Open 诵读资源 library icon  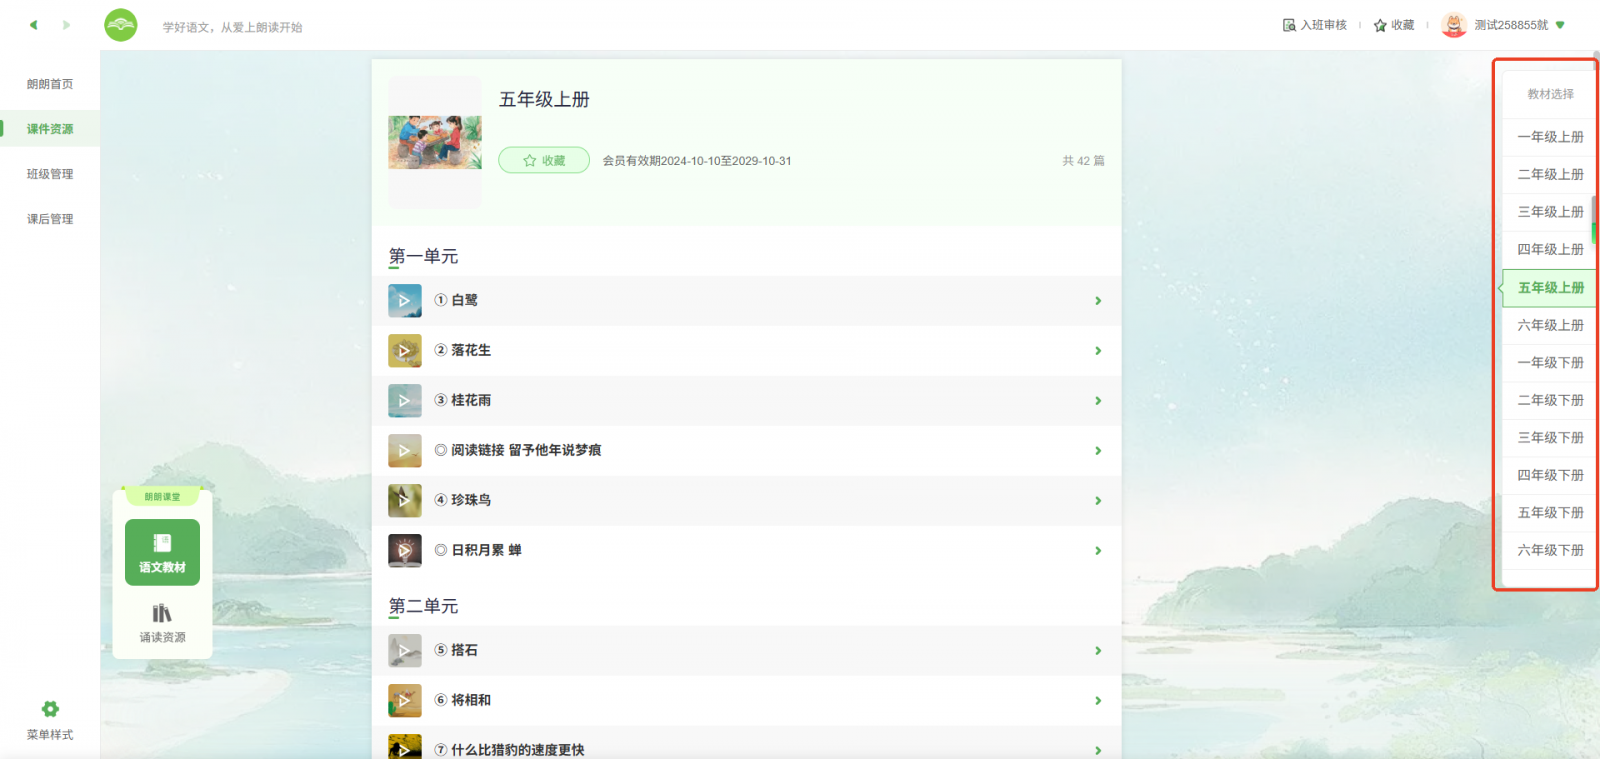(x=162, y=613)
